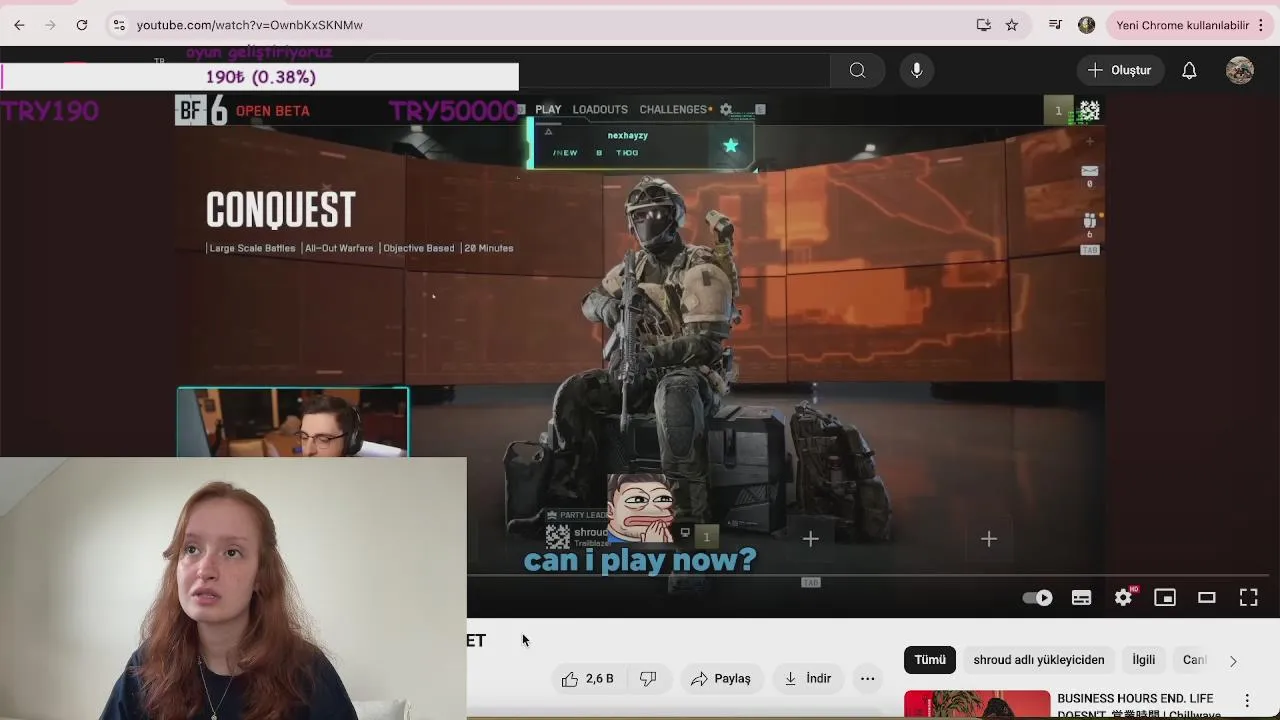Expand filter chips with right chevron arrow
This screenshot has width=1280, height=720.
click(1233, 660)
